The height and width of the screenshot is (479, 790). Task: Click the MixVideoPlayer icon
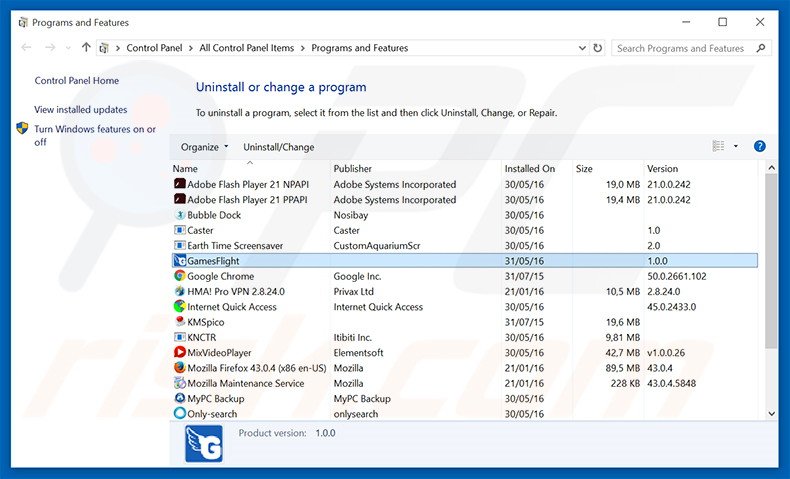(179, 352)
